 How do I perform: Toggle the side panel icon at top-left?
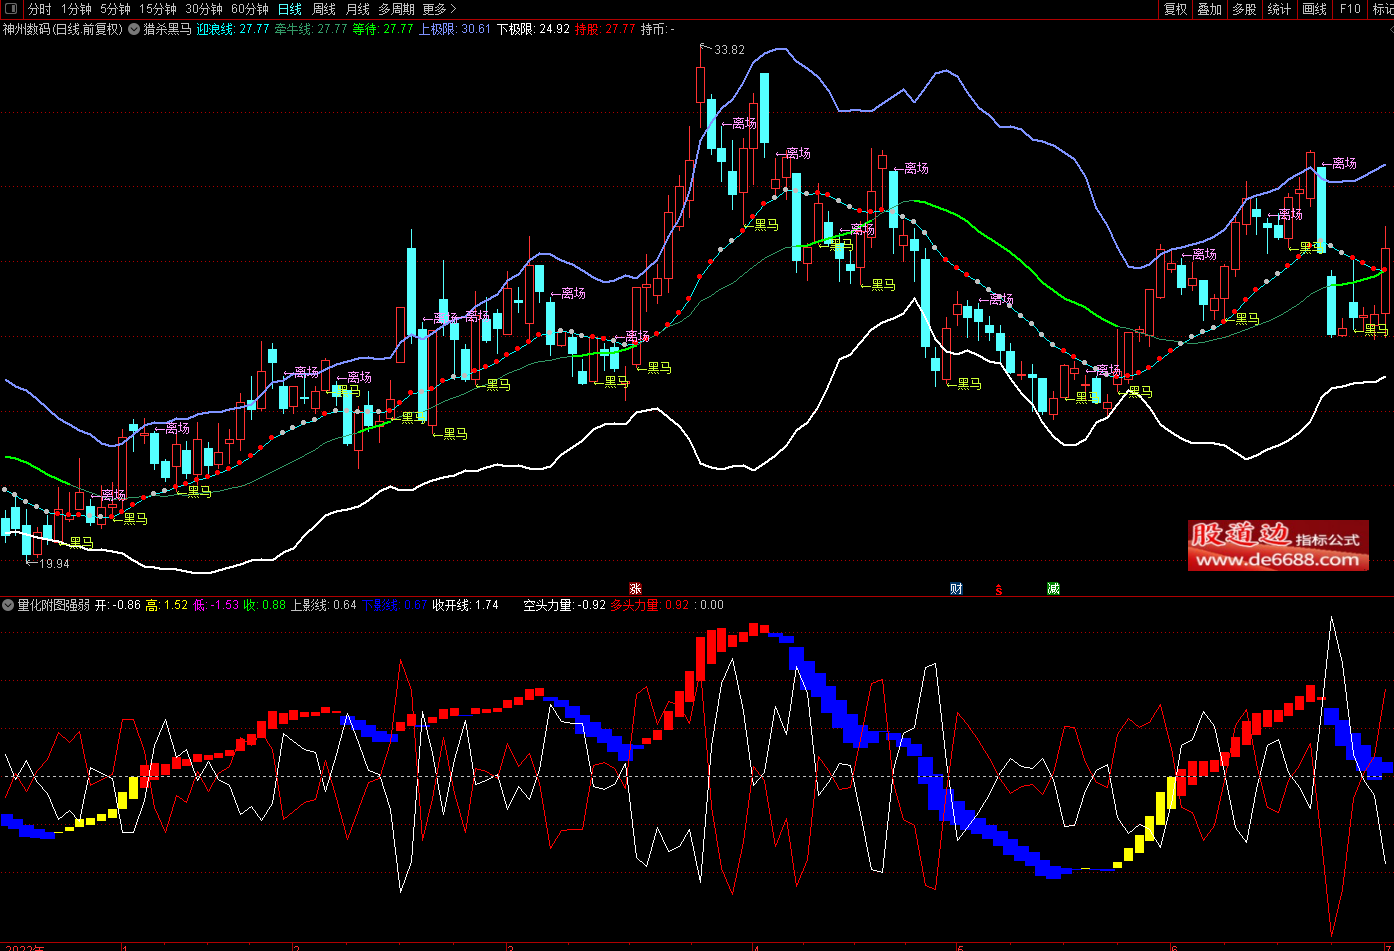[x=10, y=9]
